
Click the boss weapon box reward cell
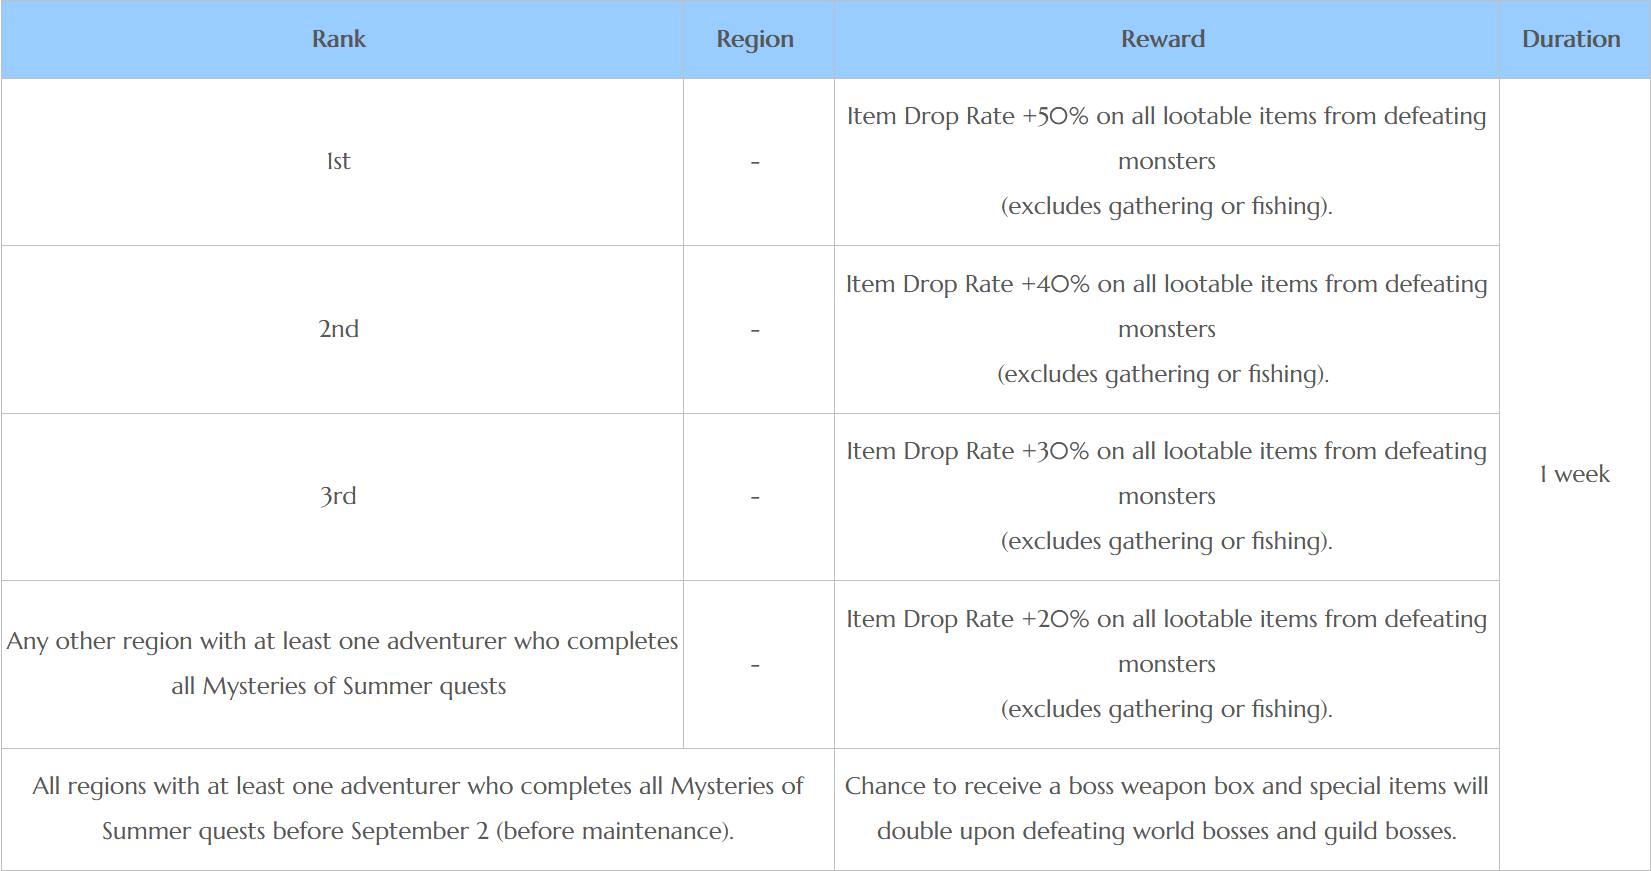[1166, 808]
